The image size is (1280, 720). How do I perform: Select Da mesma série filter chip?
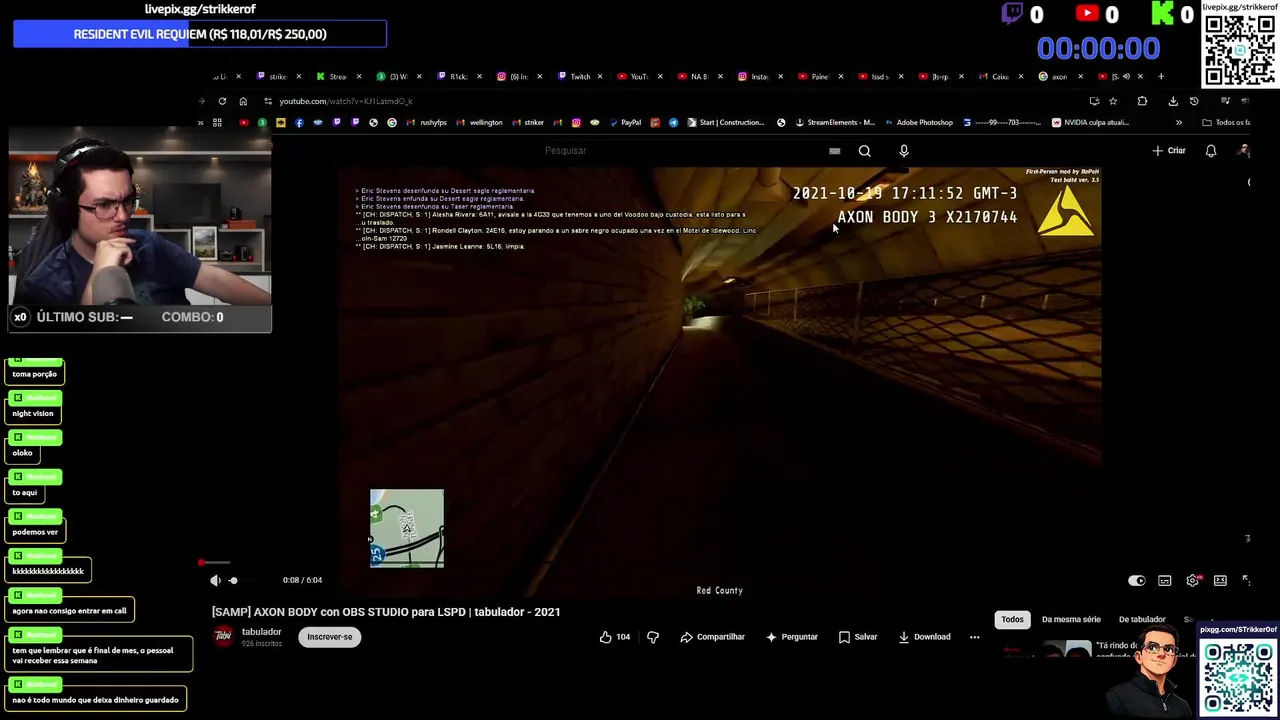1071,619
